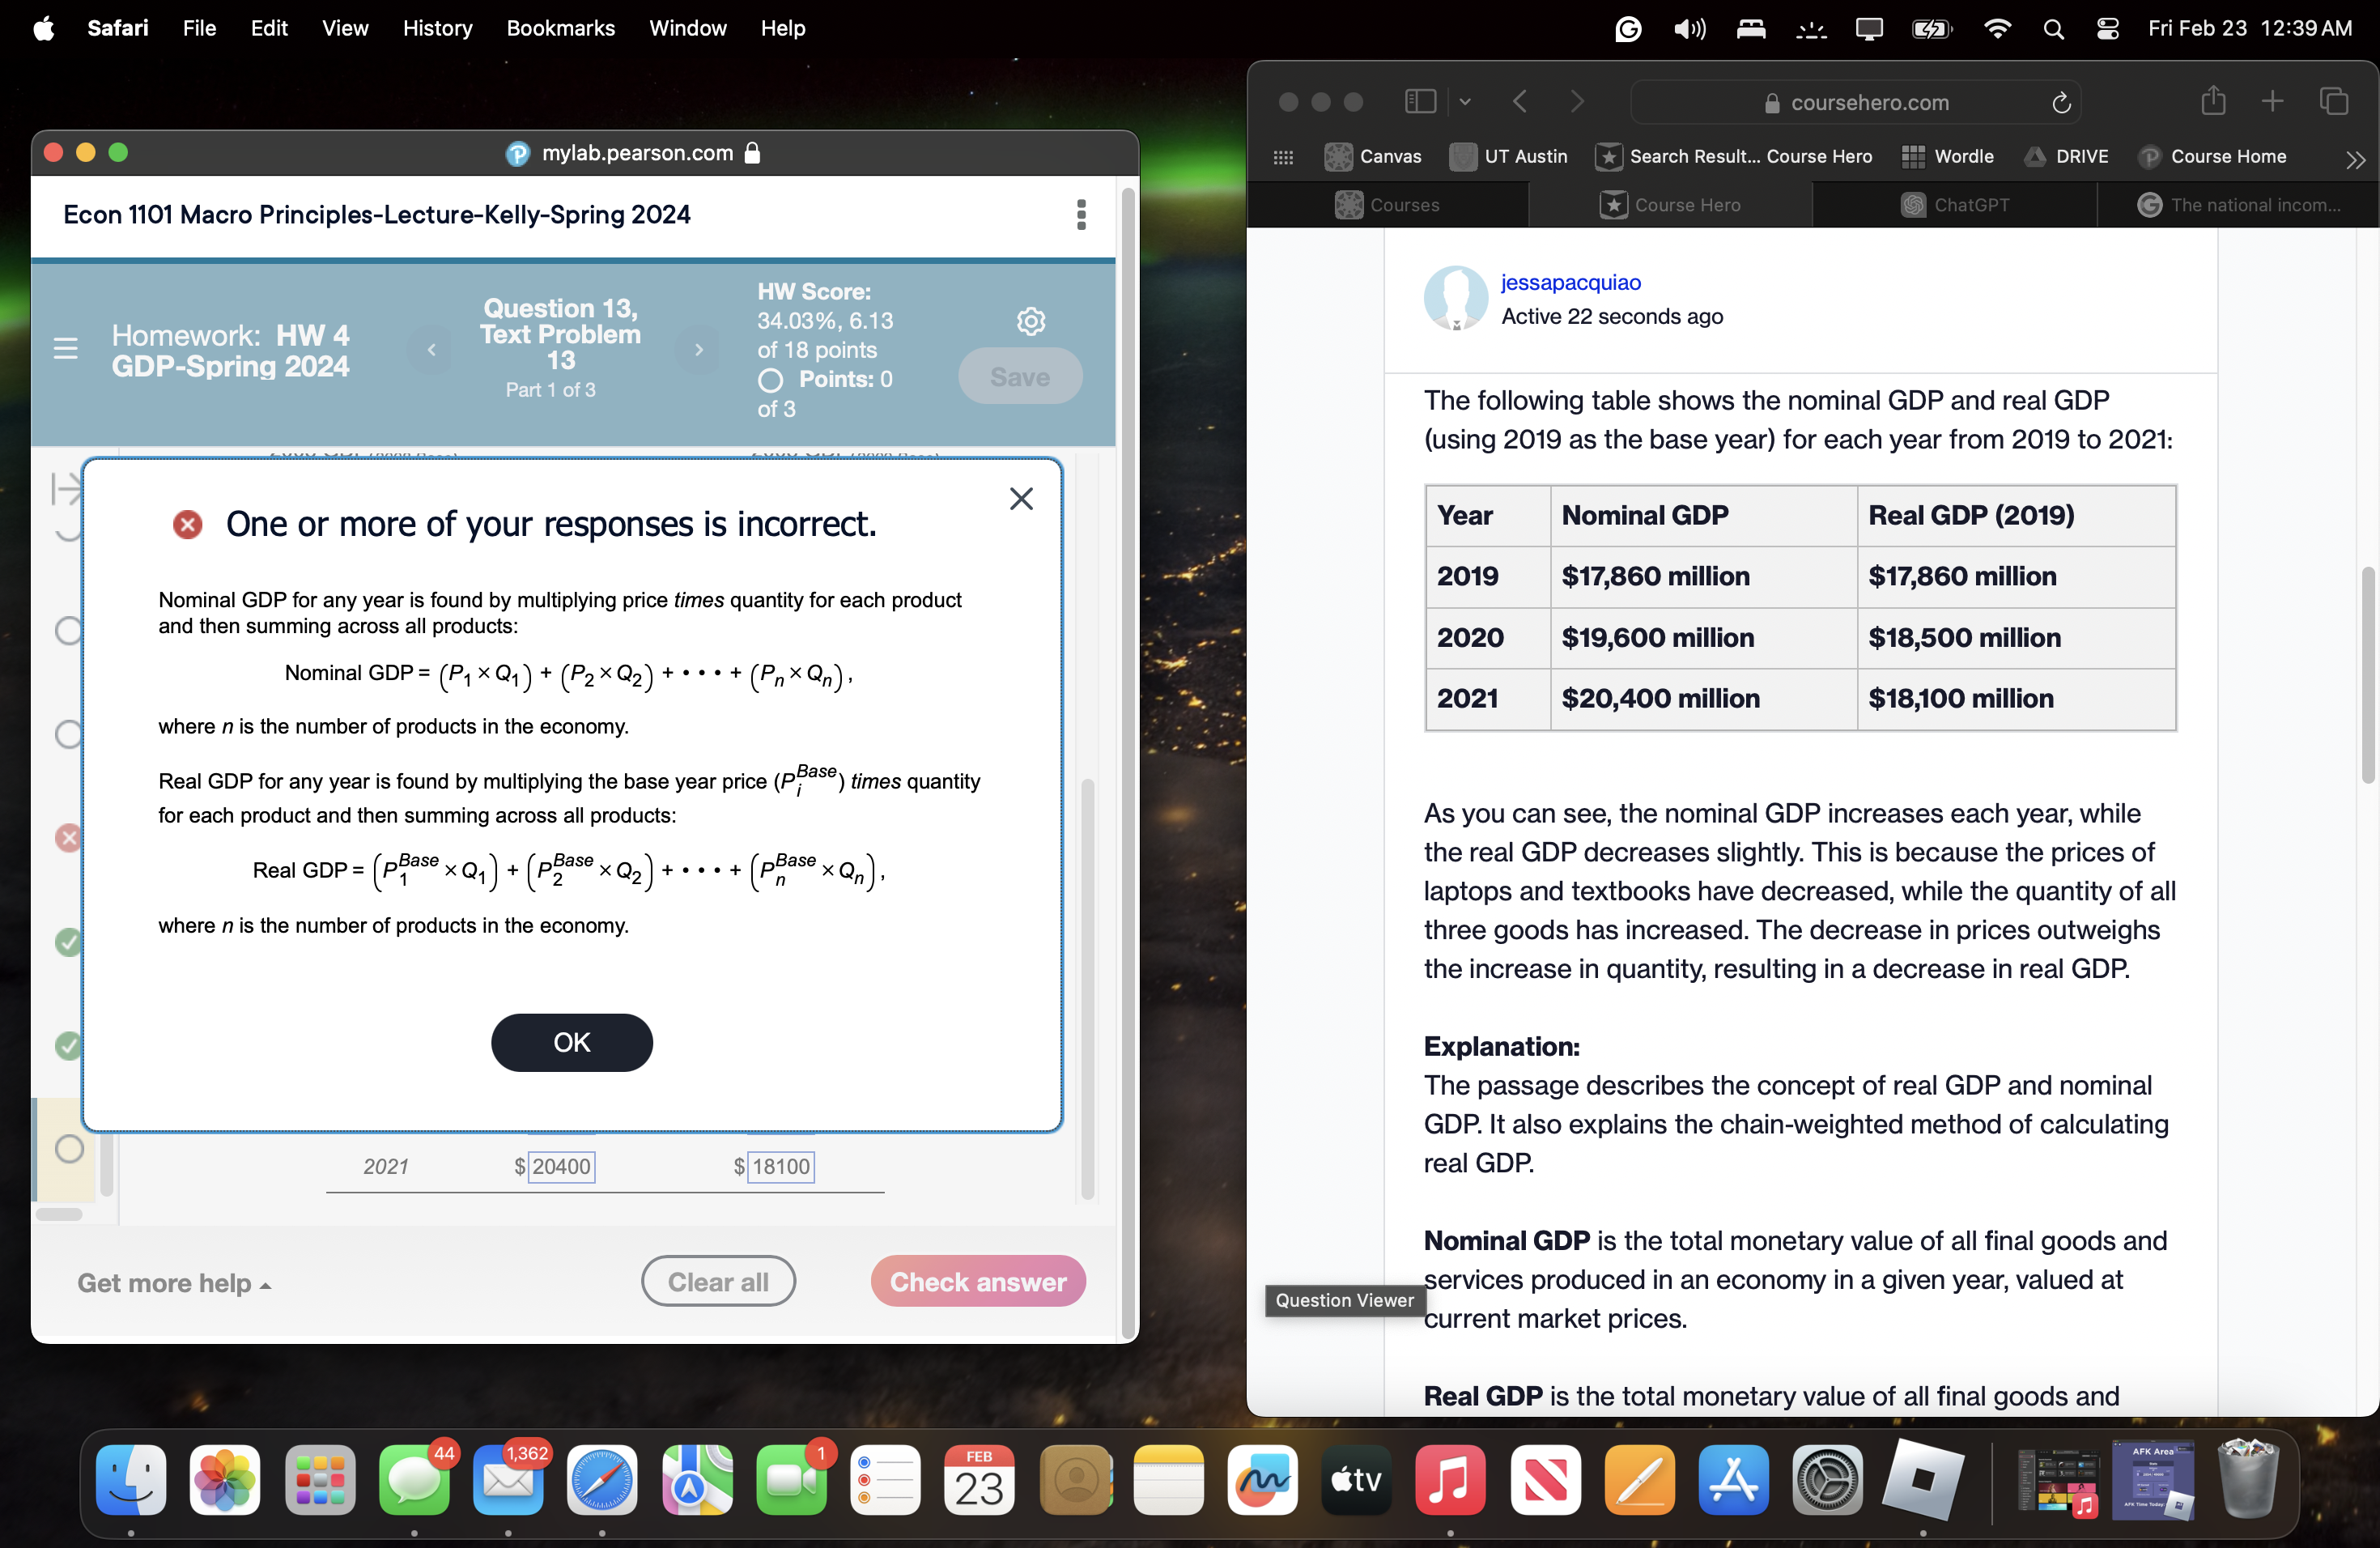
Task: Click the Course Hero page vertical scrollbar
Action: [2367, 675]
